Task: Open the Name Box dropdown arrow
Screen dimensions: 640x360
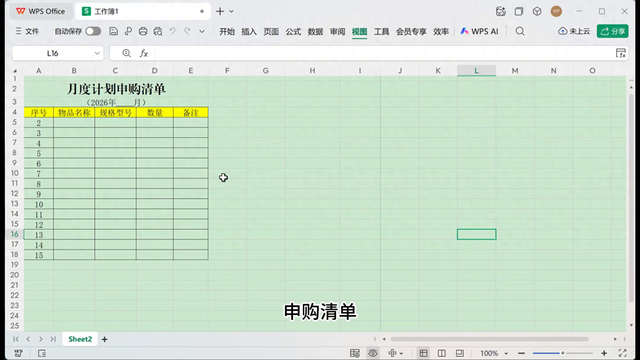Action: pyautogui.click(x=97, y=53)
